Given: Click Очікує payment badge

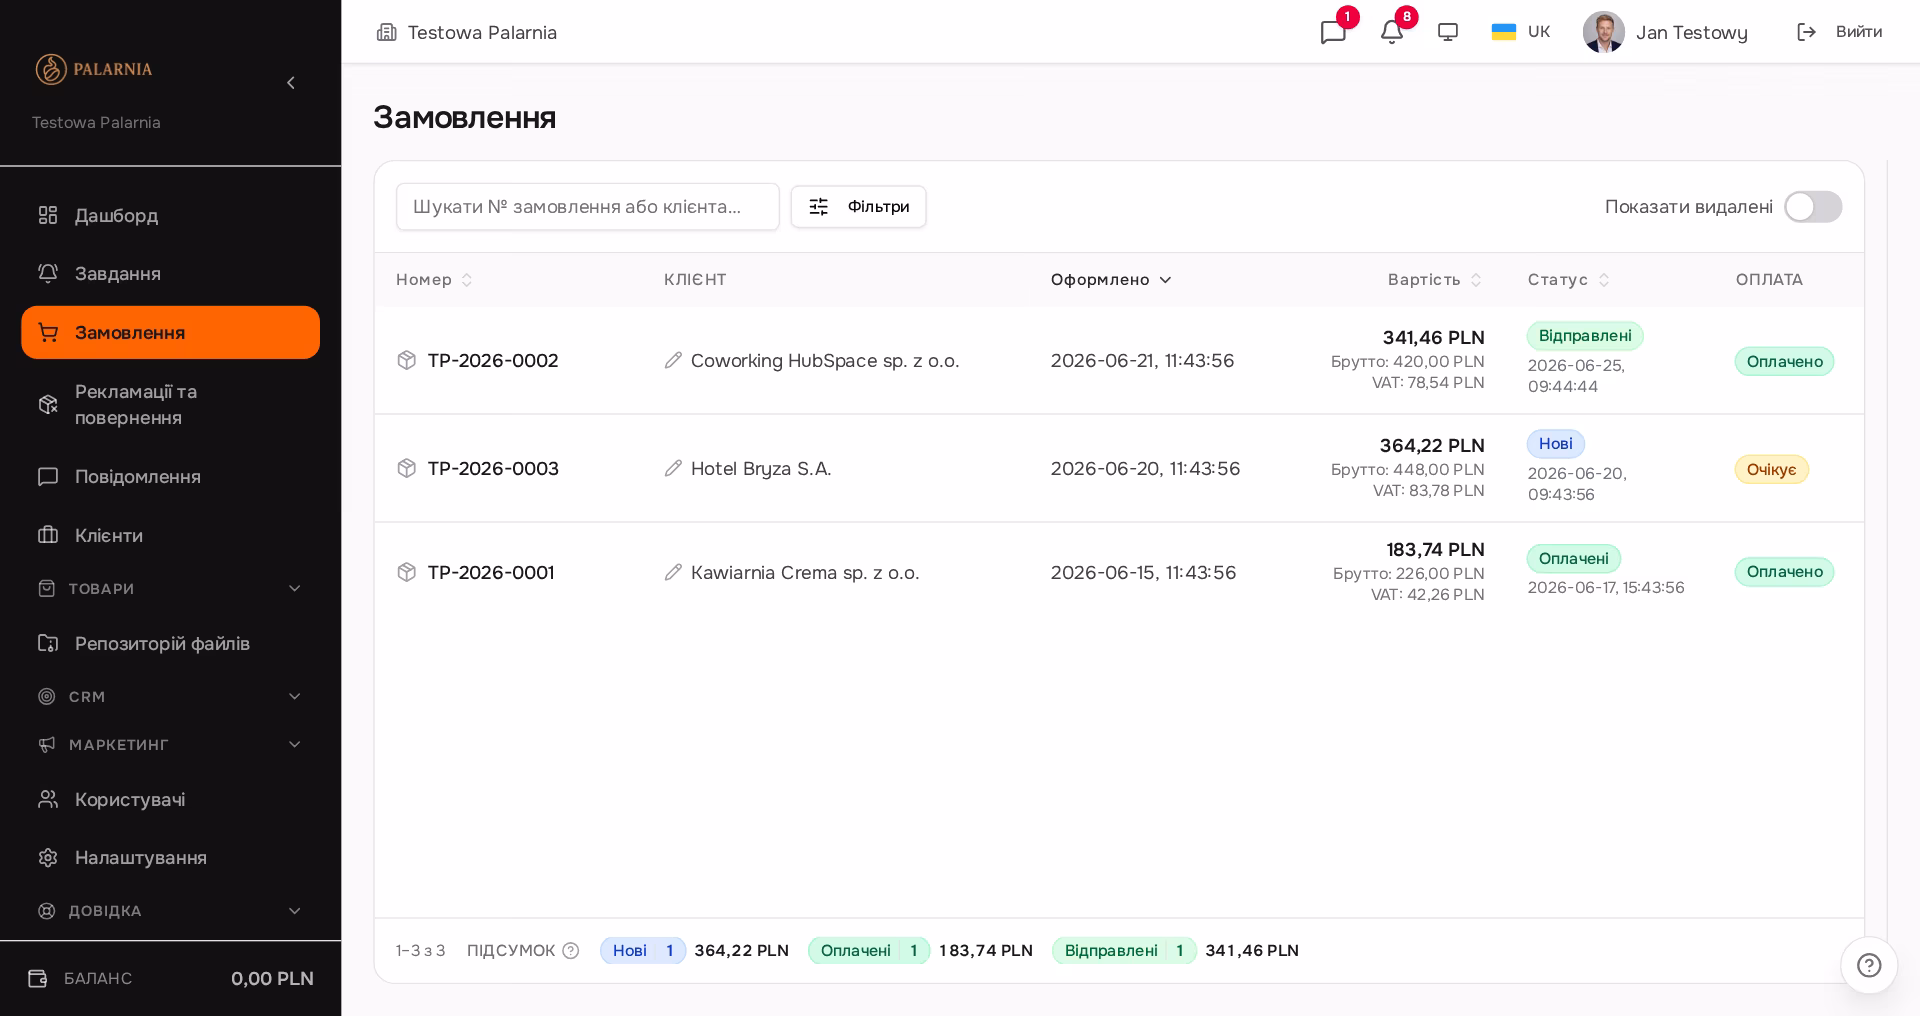Looking at the screenshot, I should tap(1771, 469).
